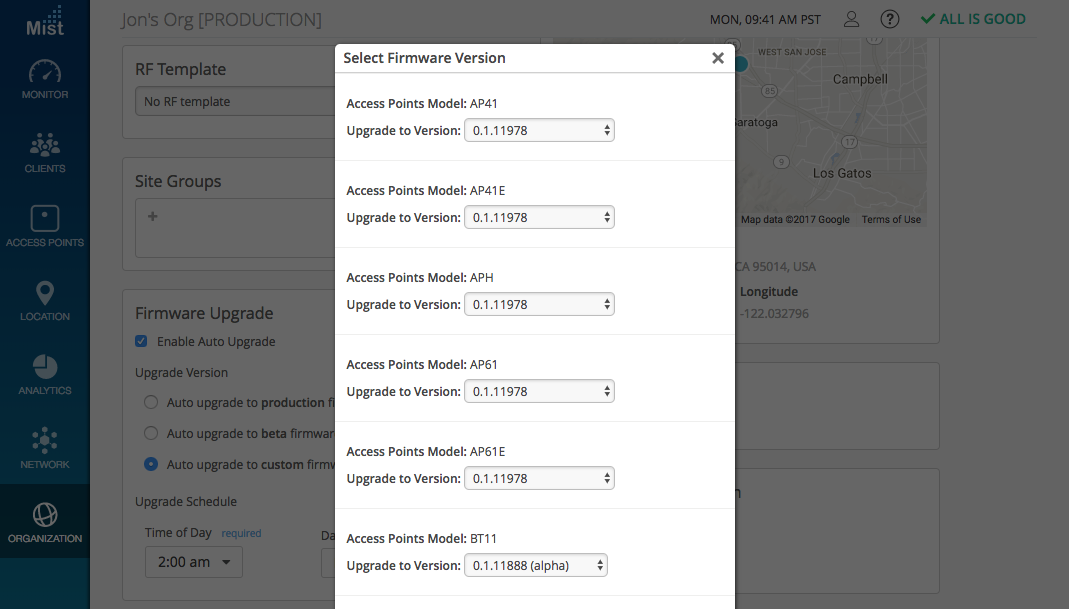Select auto upgrade to custom firmware
Screen dimensions: 1069x609
pos(151,464)
